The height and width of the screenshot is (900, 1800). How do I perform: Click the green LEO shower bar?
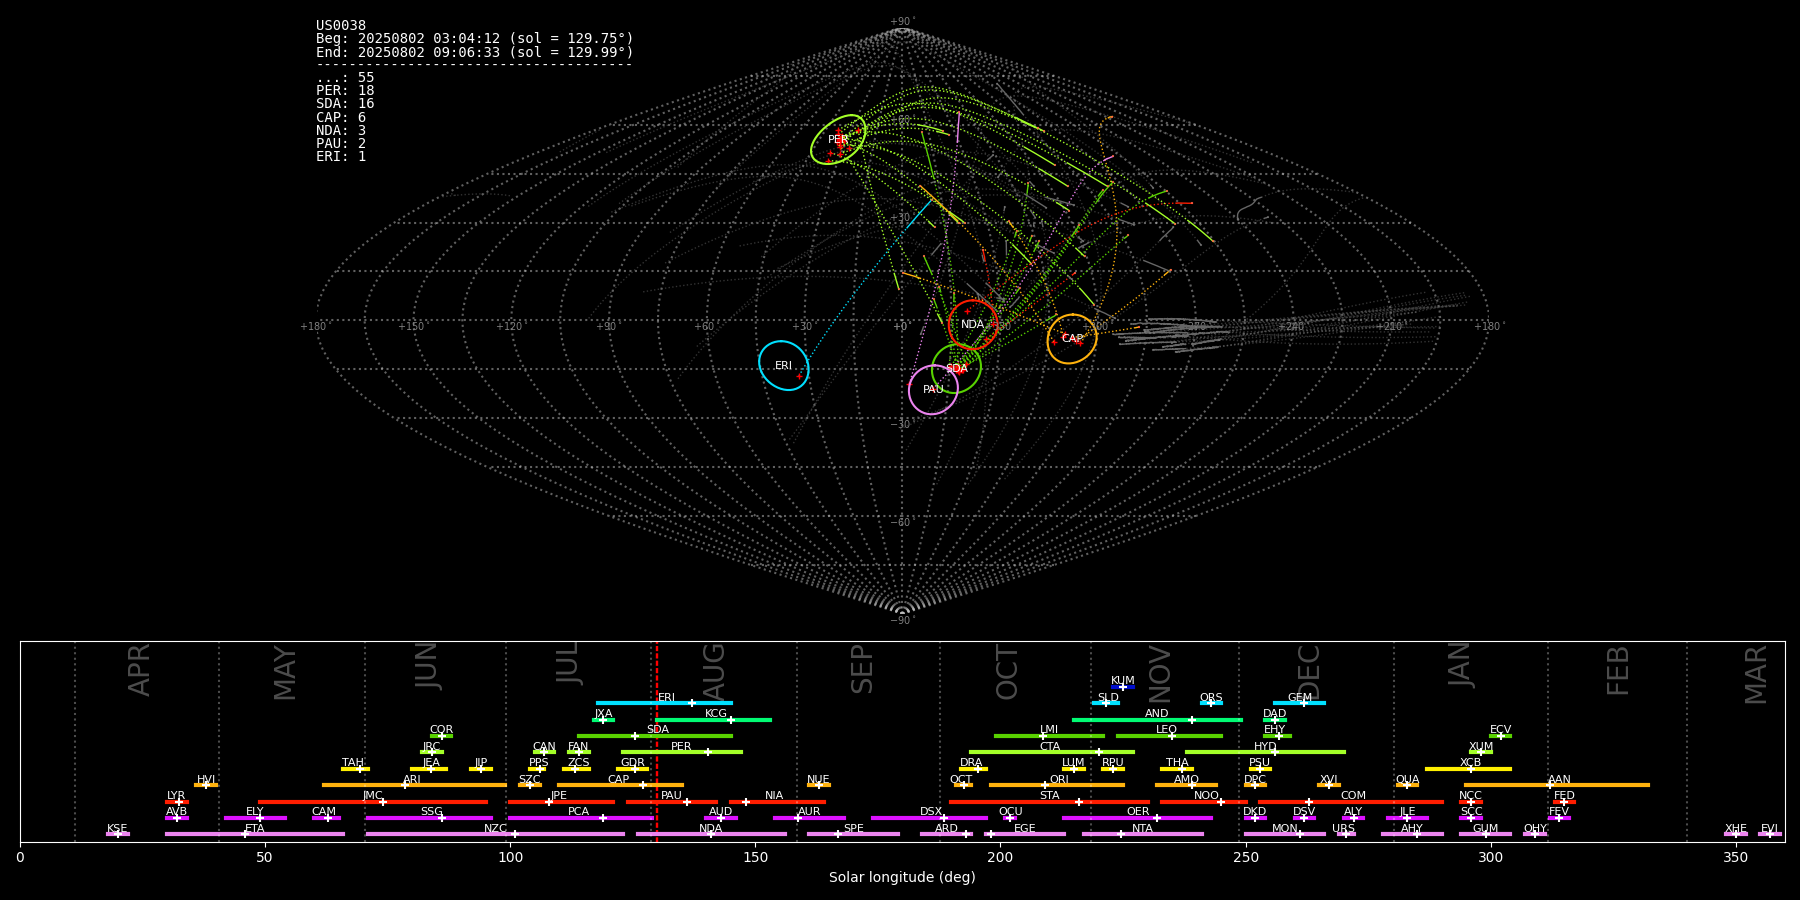pos(1169,736)
